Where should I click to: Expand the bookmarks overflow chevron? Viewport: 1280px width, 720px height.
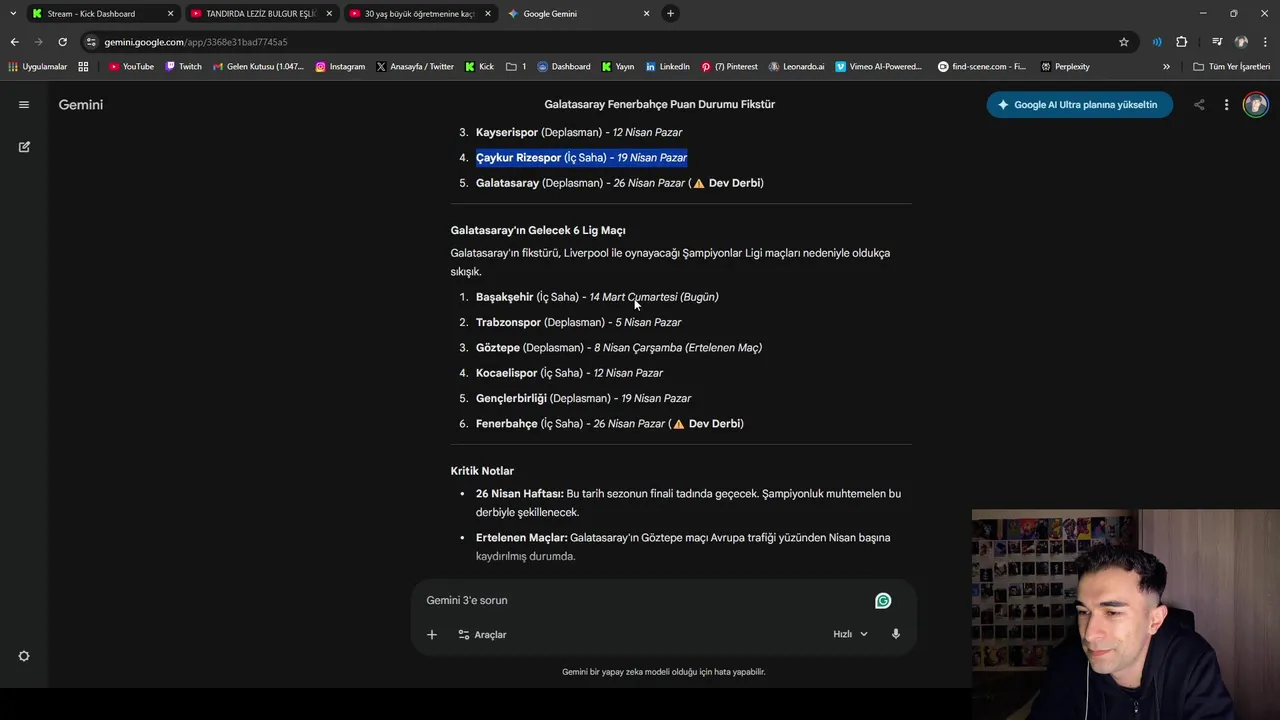point(1166,67)
